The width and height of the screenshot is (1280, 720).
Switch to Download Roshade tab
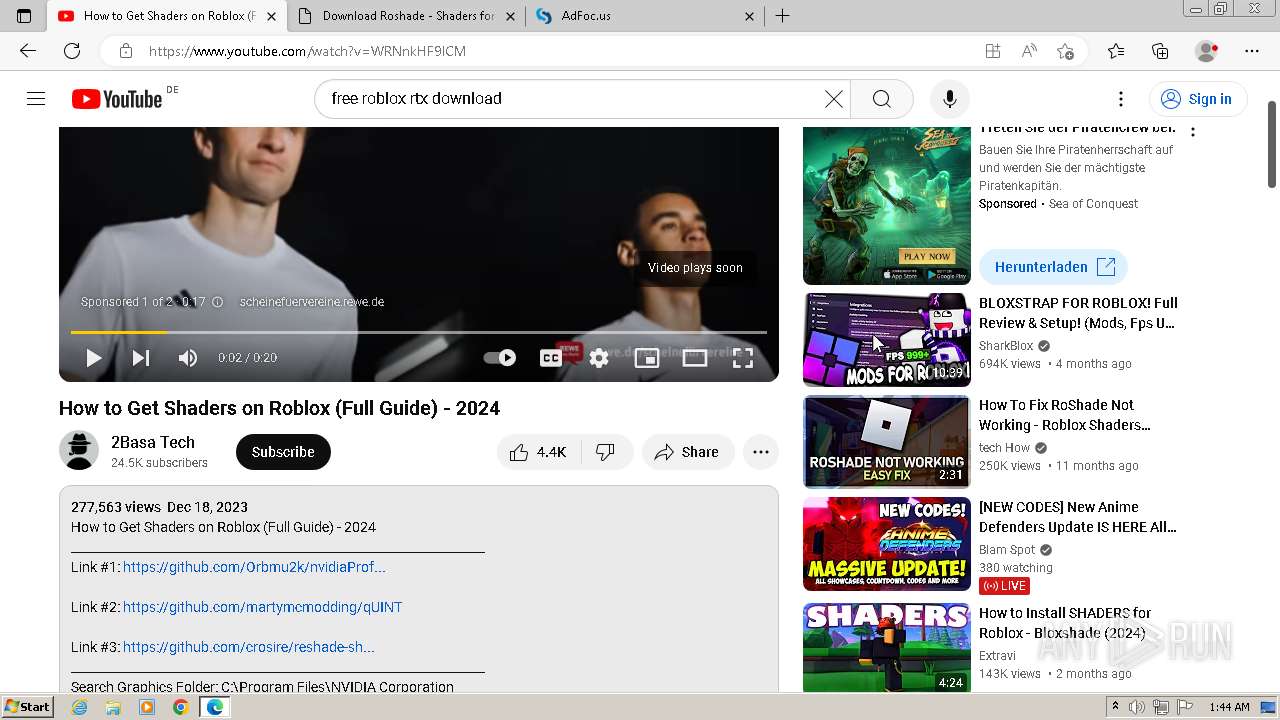pyautogui.click(x=408, y=16)
